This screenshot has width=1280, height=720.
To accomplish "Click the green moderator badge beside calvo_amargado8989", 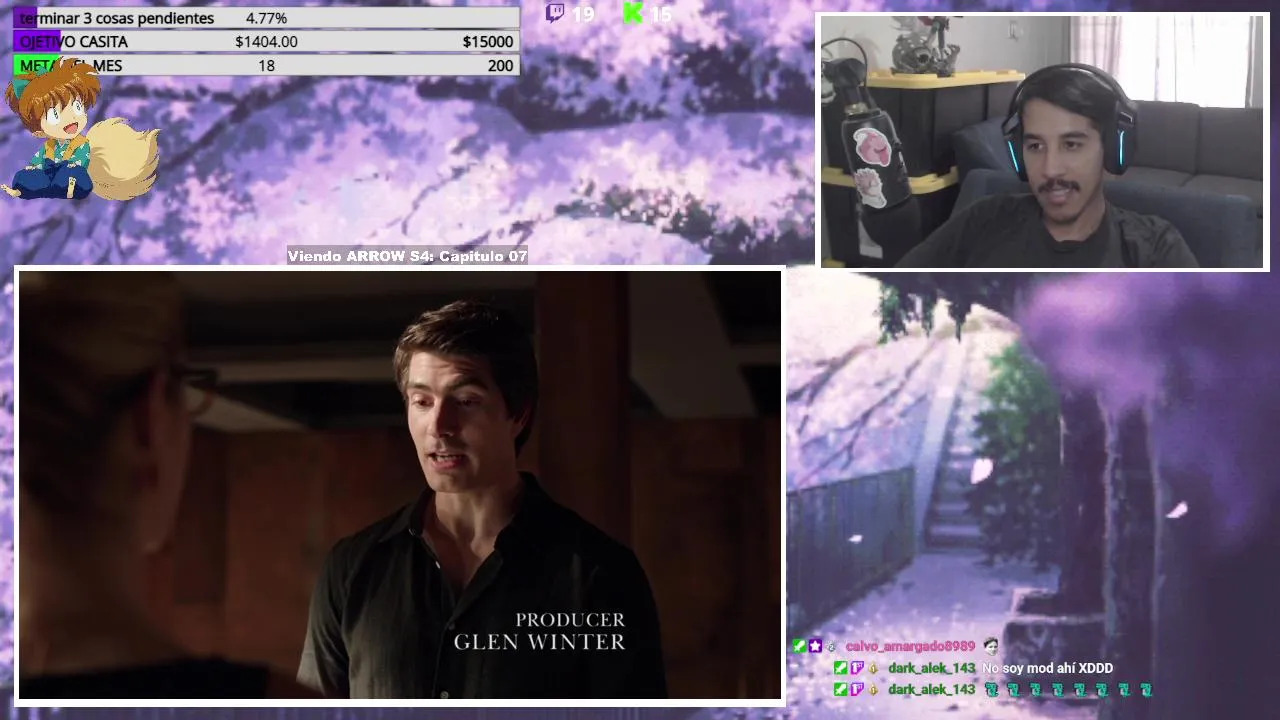I will click(x=799, y=646).
